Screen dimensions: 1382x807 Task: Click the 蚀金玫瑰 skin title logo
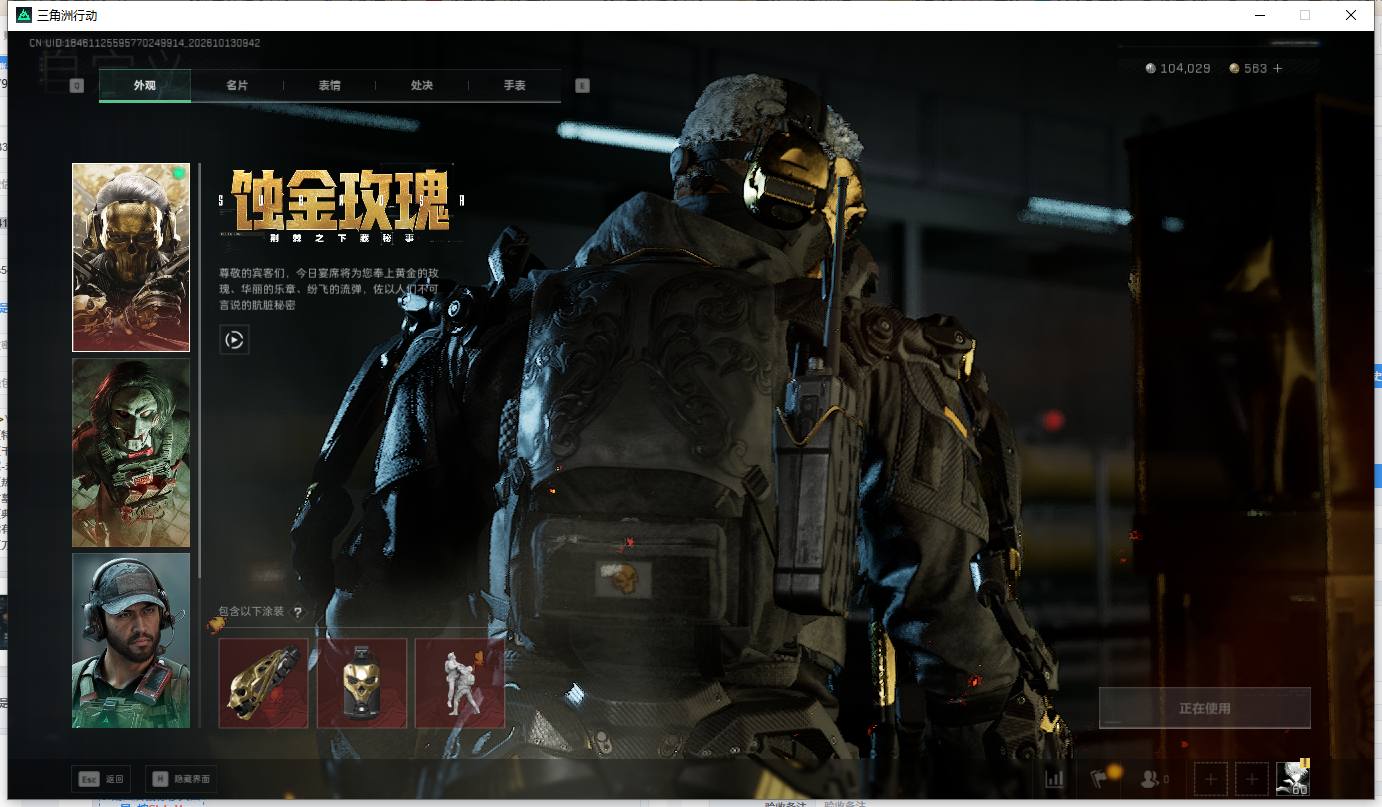click(340, 206)
